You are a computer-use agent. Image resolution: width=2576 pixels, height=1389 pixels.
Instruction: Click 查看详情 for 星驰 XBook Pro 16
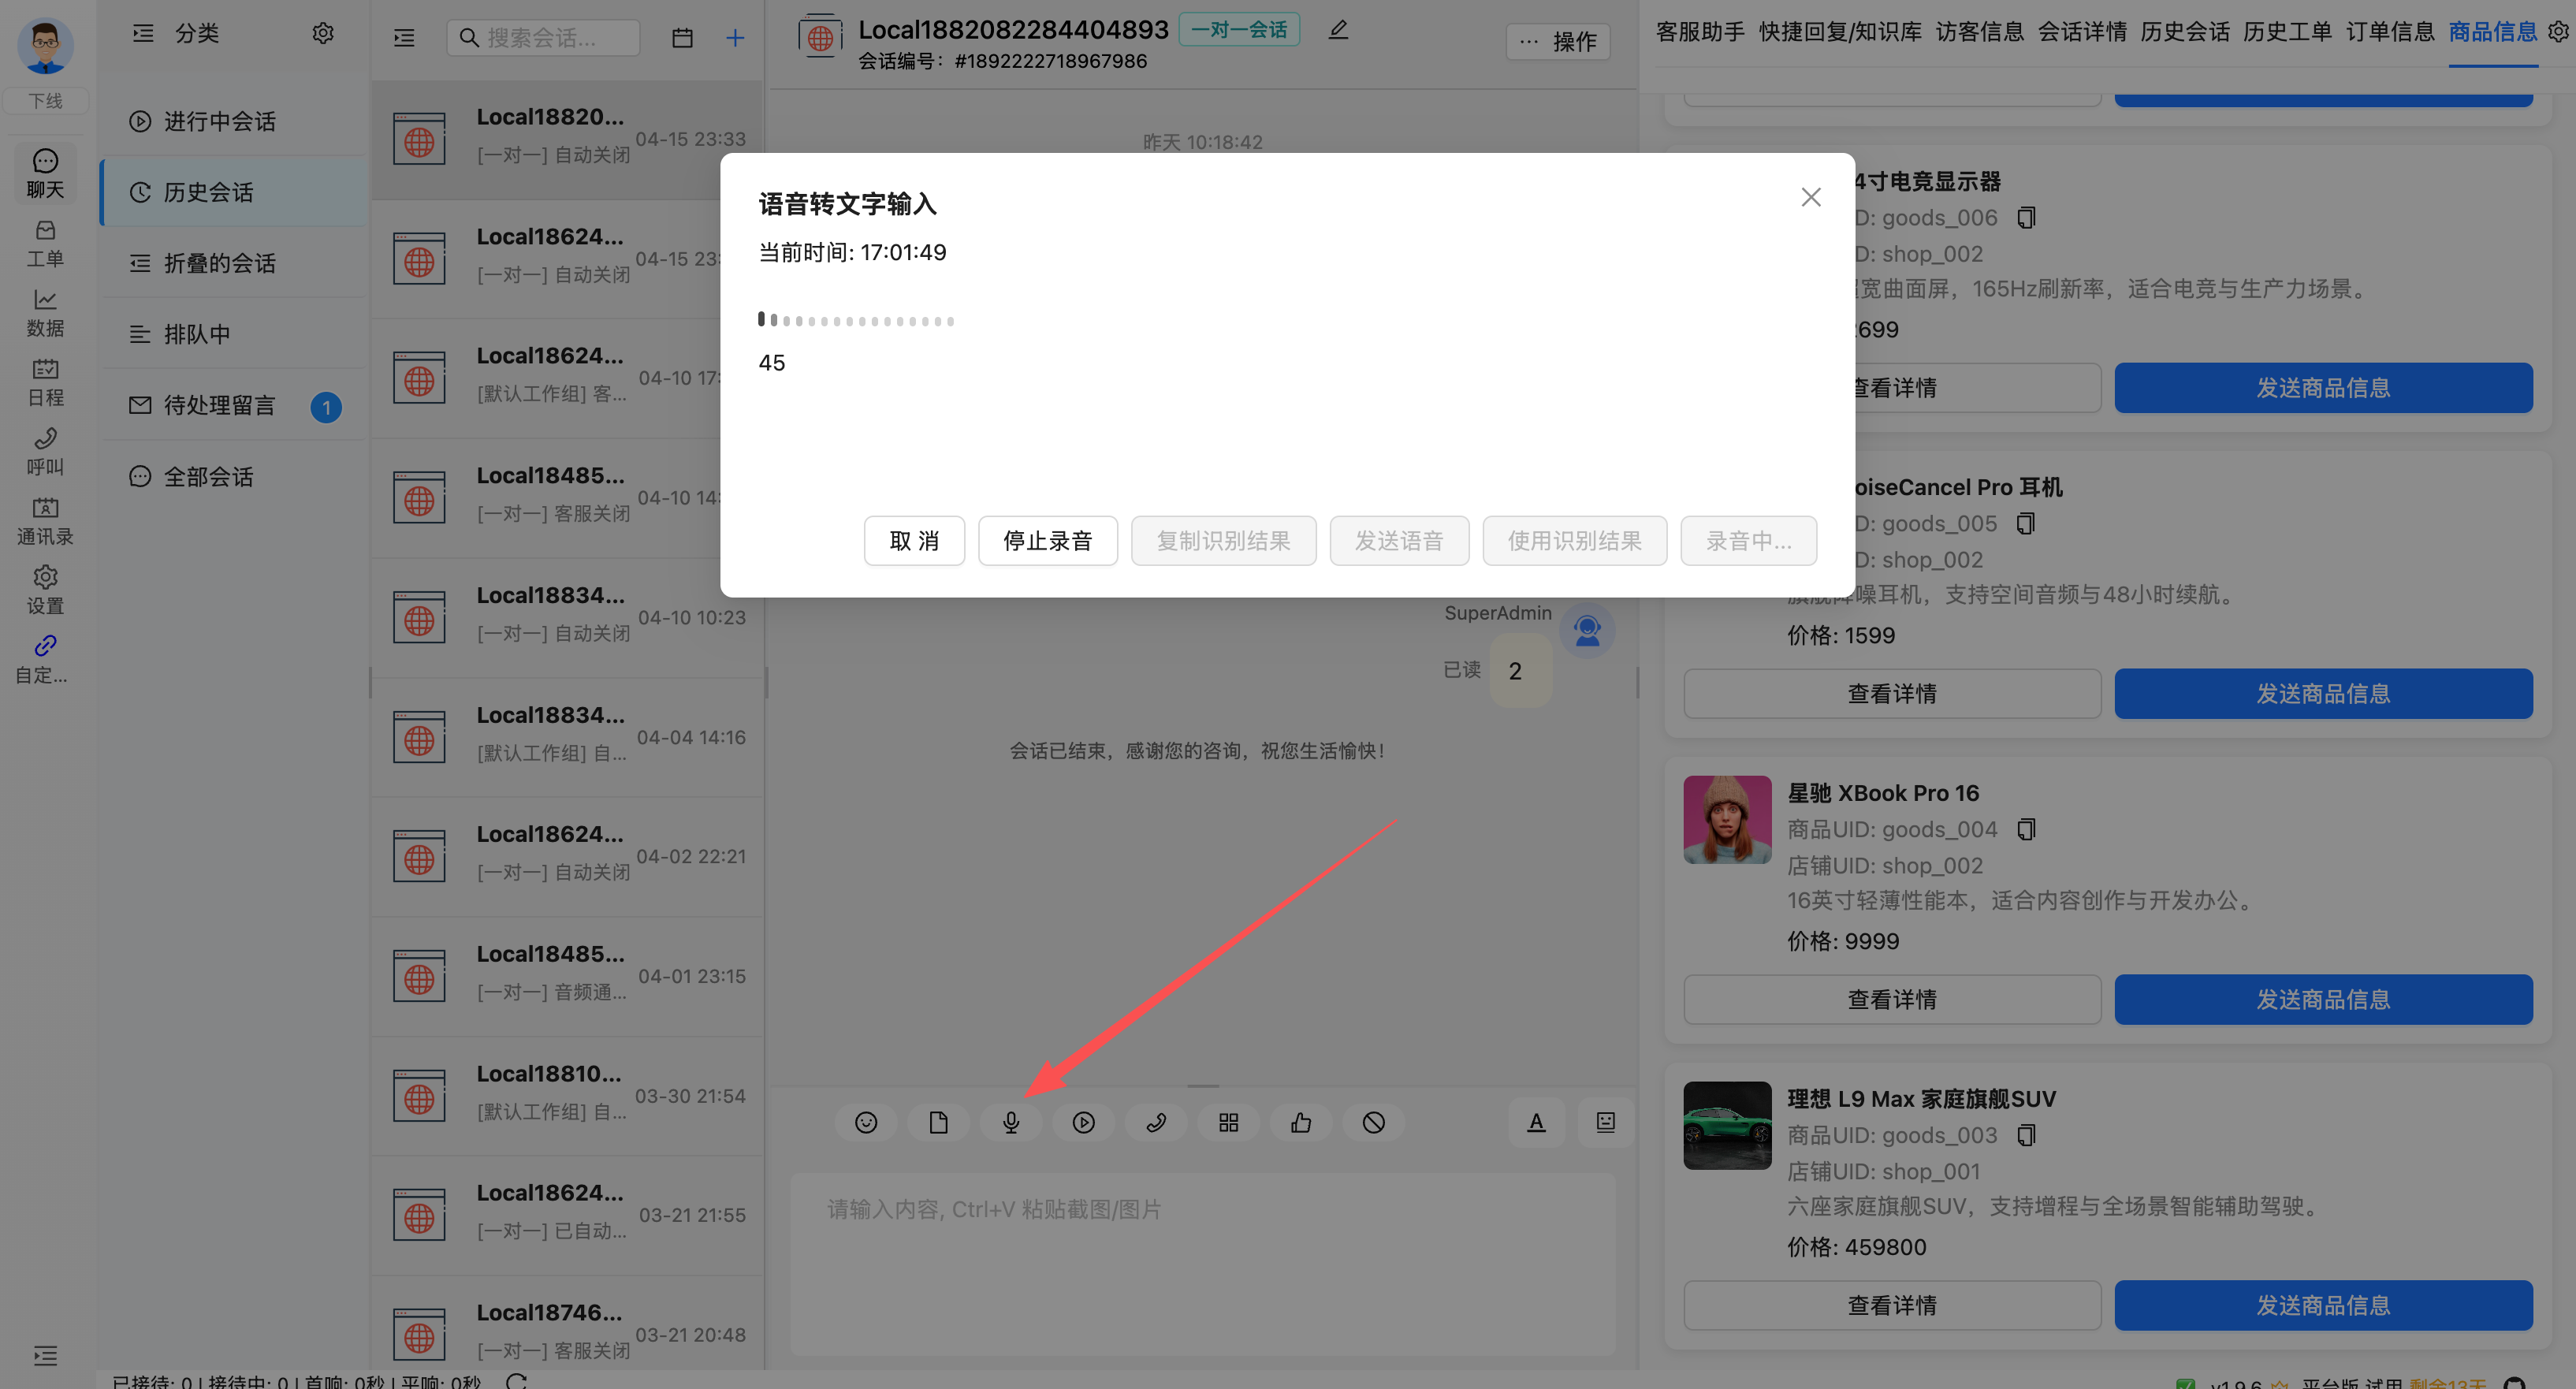tap(1892, 999)
